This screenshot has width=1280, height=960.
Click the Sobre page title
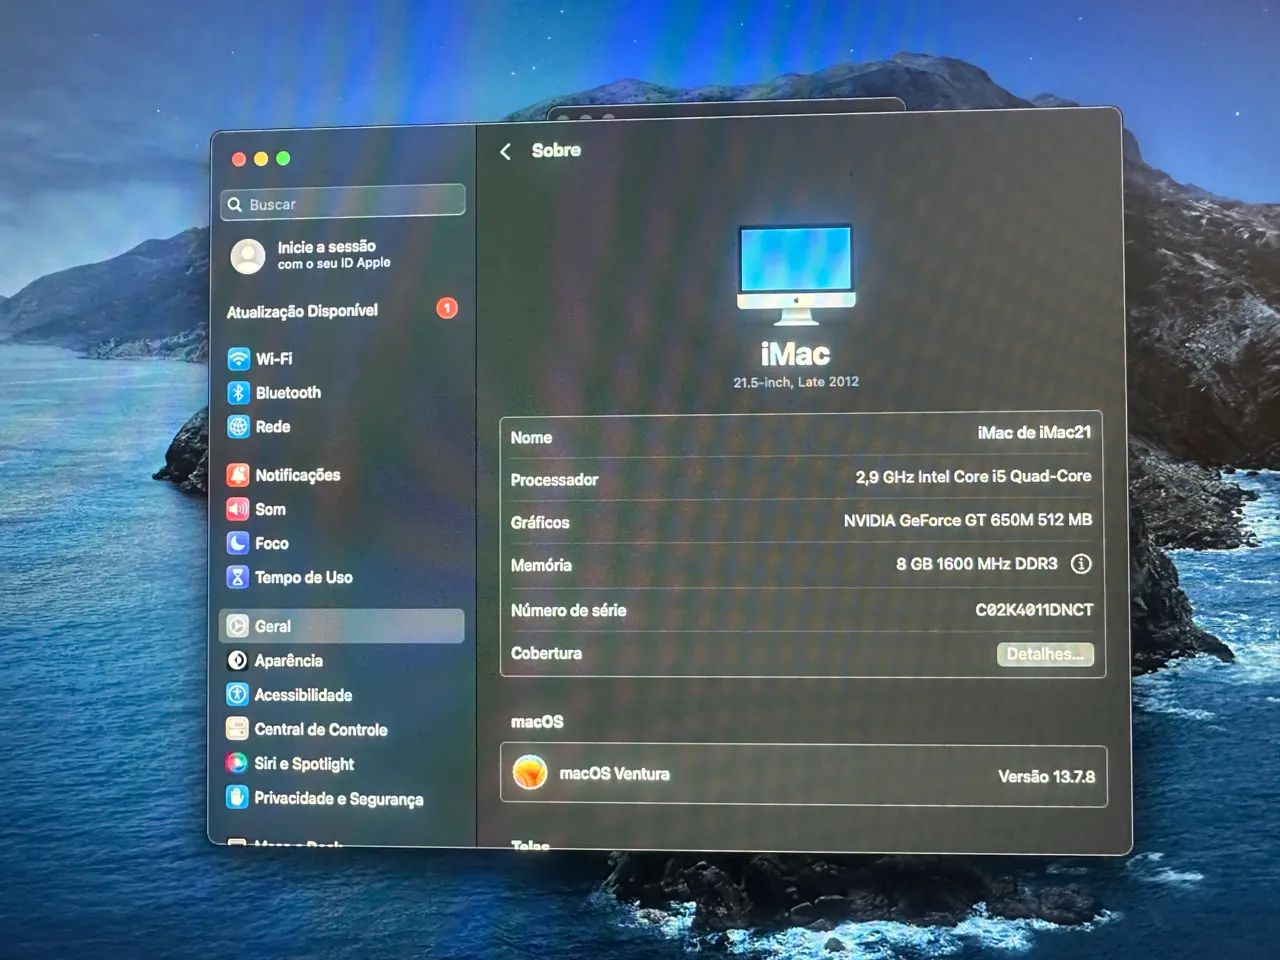(x=556, y=150)
